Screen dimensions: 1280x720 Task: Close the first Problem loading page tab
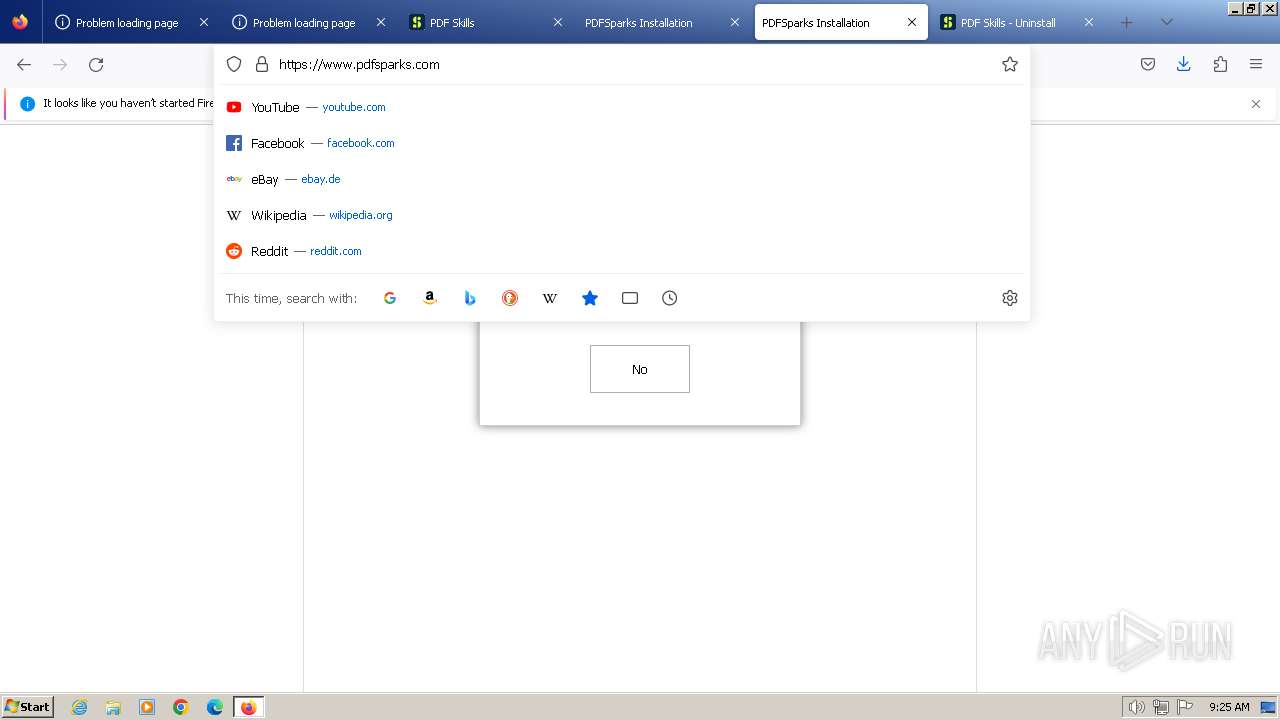(204, 22)
